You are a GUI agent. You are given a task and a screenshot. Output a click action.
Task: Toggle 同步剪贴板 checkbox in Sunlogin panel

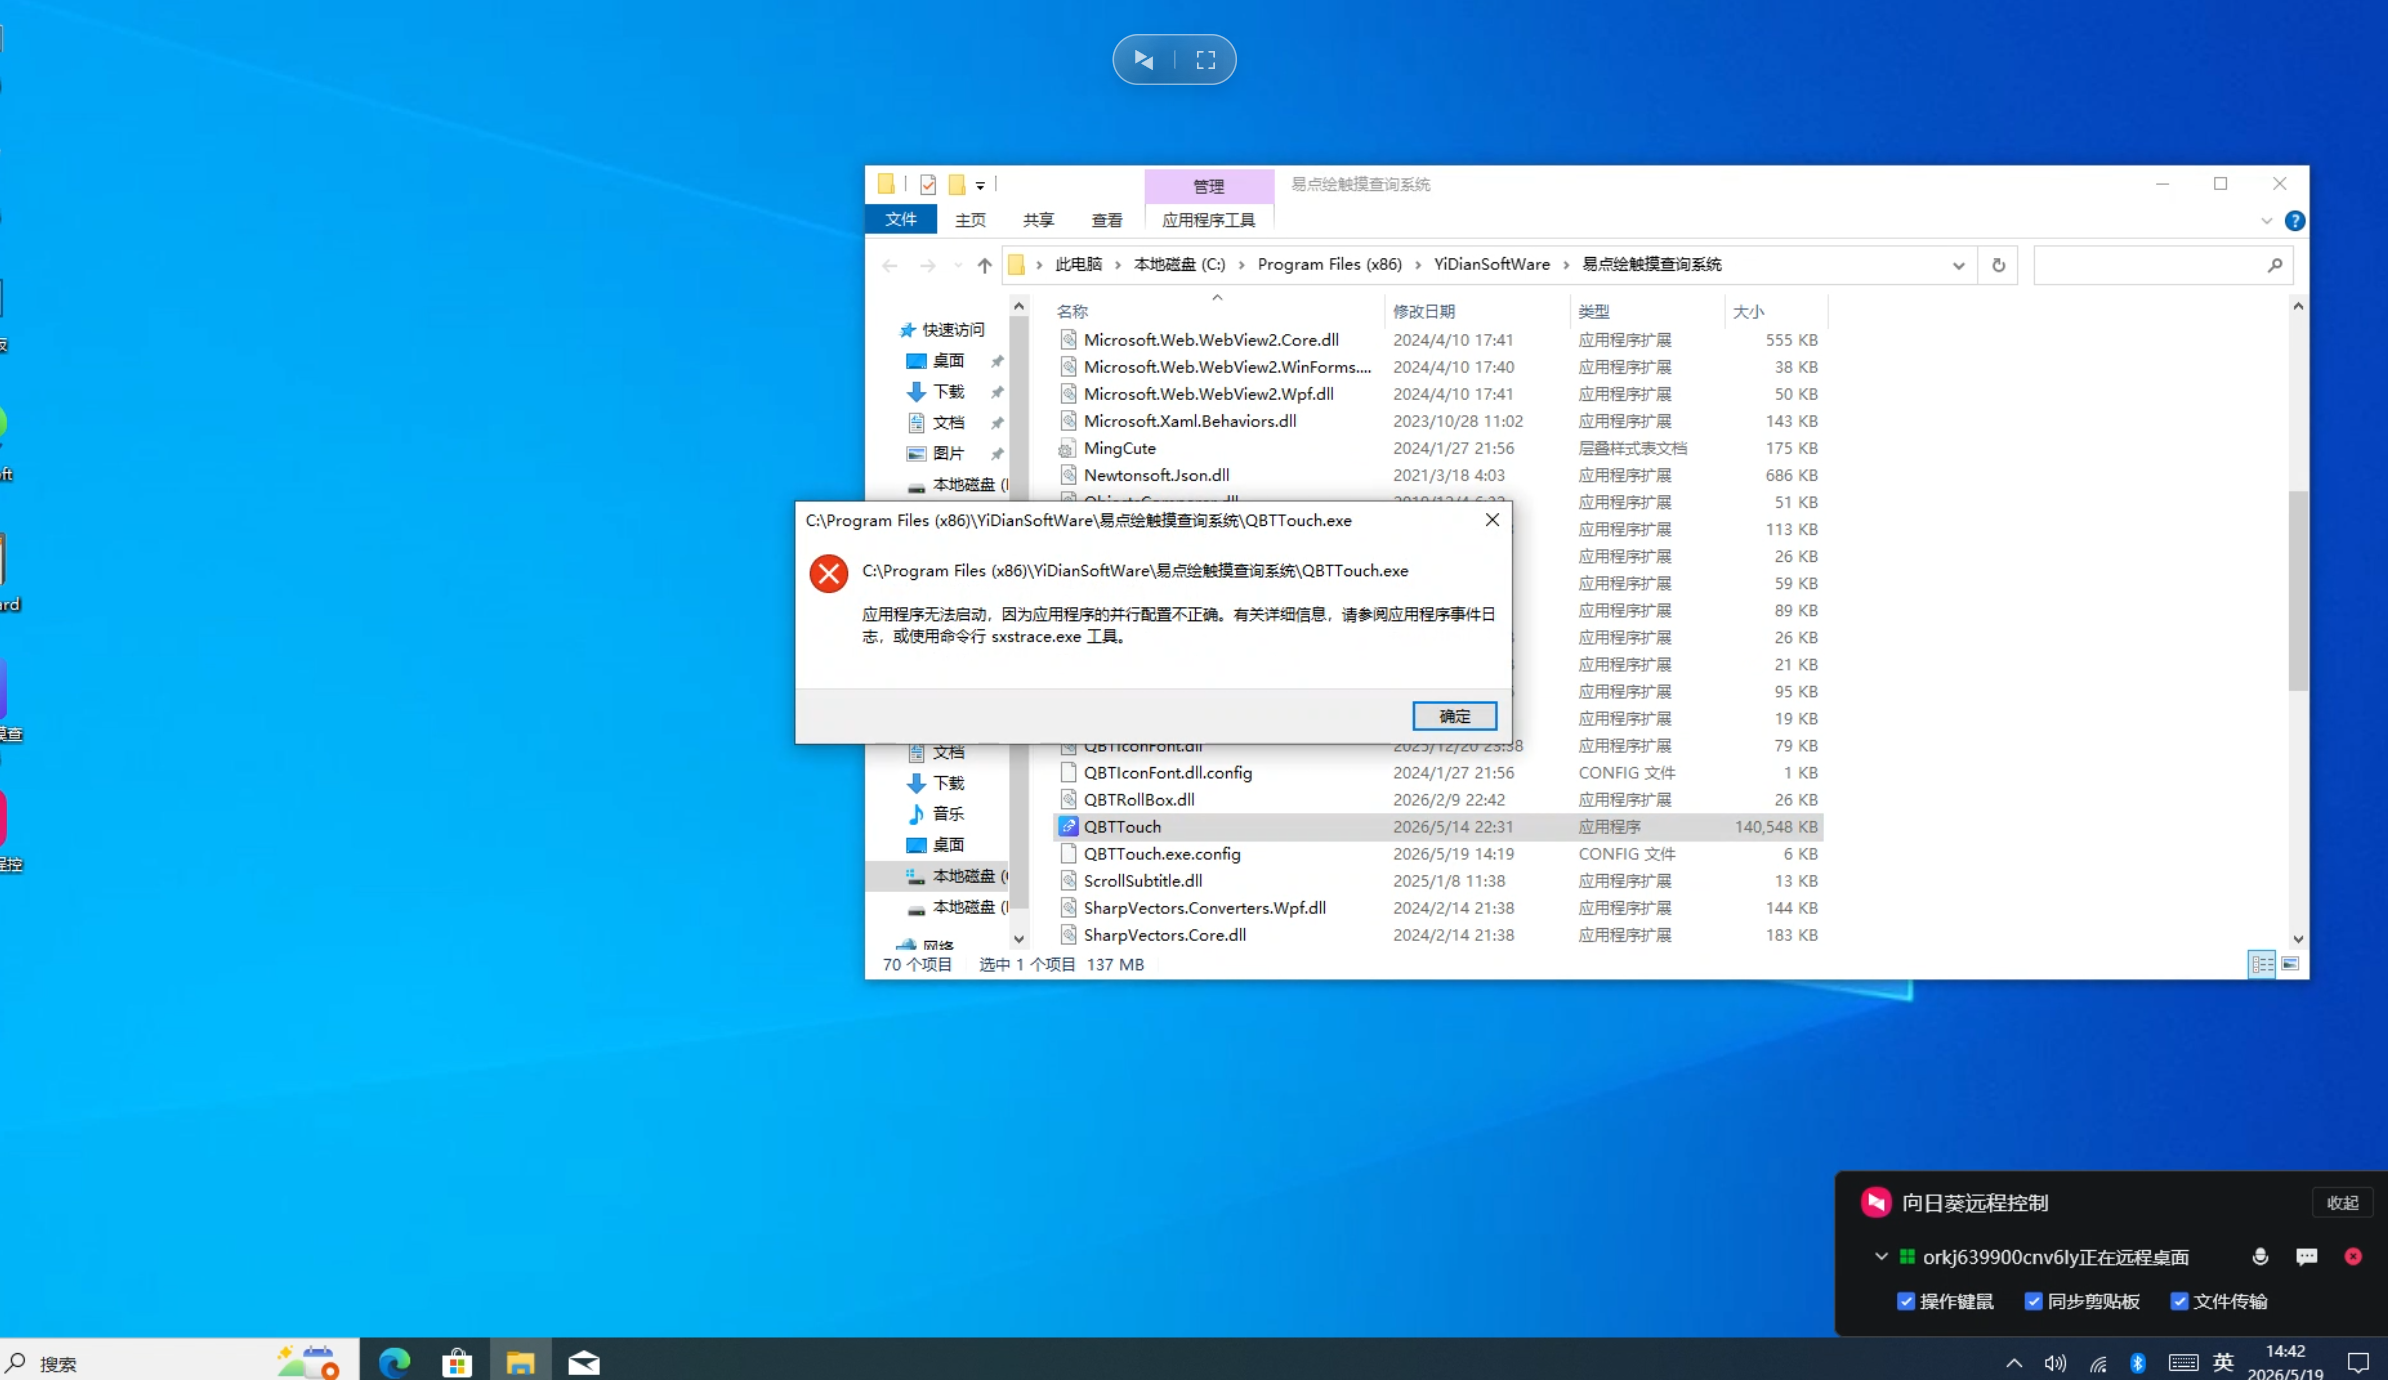coord(2033,1302)
